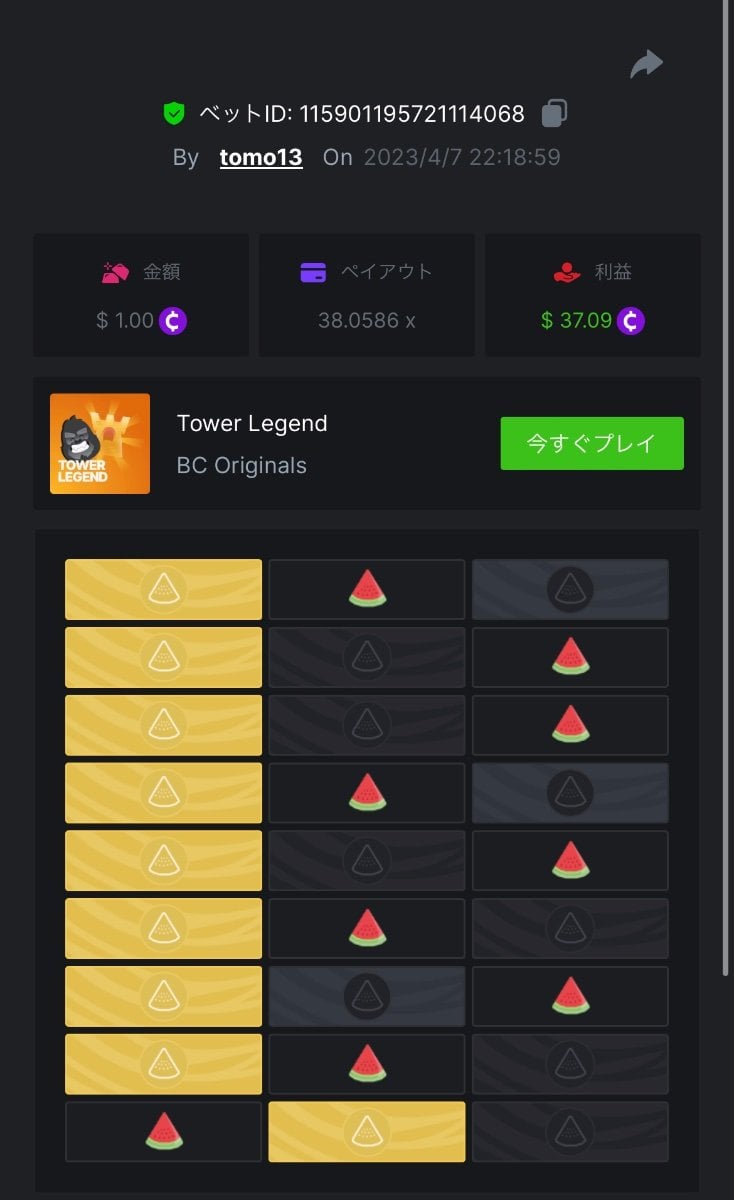This screenshot has height=1200, width=734.
Task: Click the share arrow icon
Action: (646, 64)
